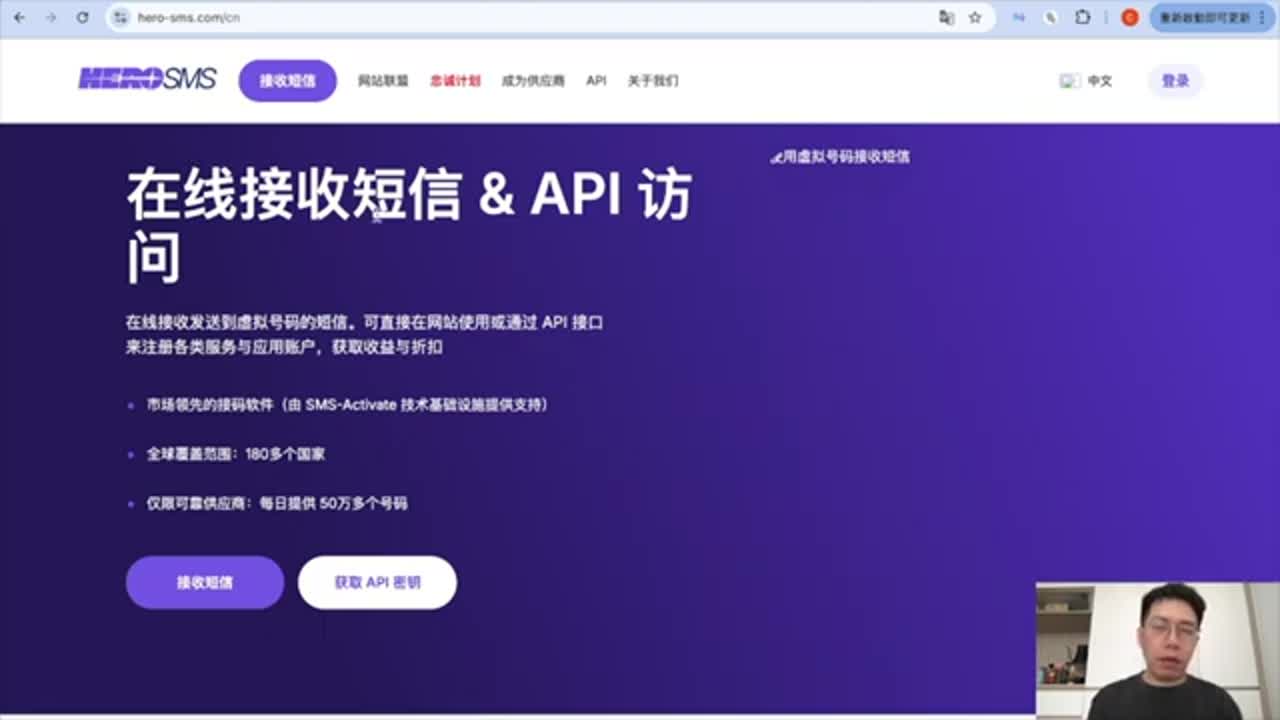Go back with the browser back arrow
This screenshot has height=720, width=1280.
pos(19,17)
